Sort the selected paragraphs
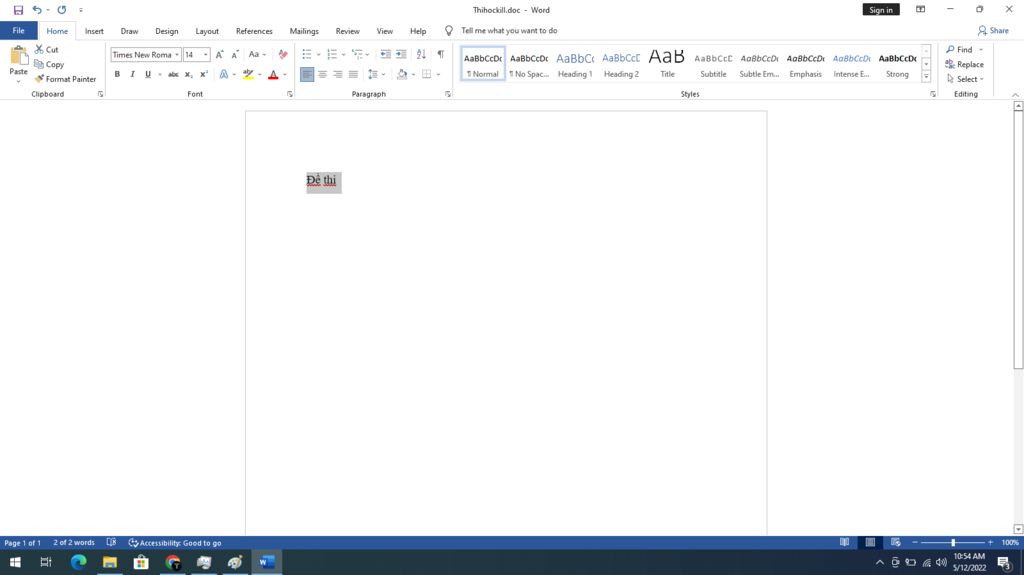The height and width of the screenshot is (575, 1024). click(421, 55)
